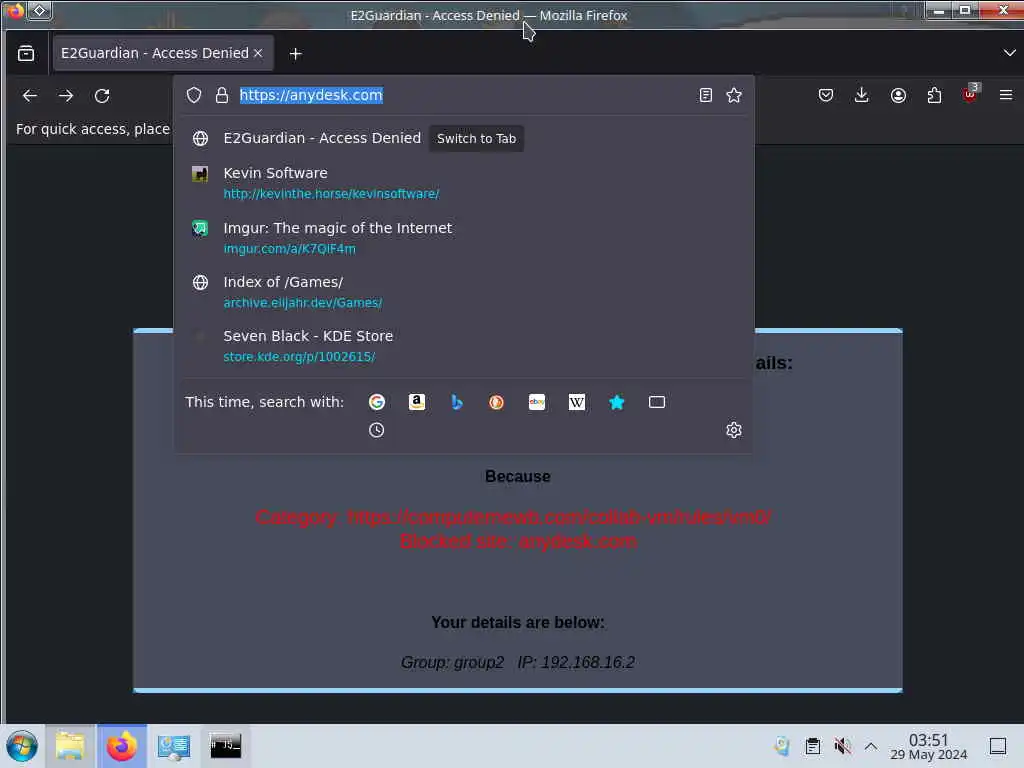Search this time with Google
The image size is (1024, 768).
(376, 402)
